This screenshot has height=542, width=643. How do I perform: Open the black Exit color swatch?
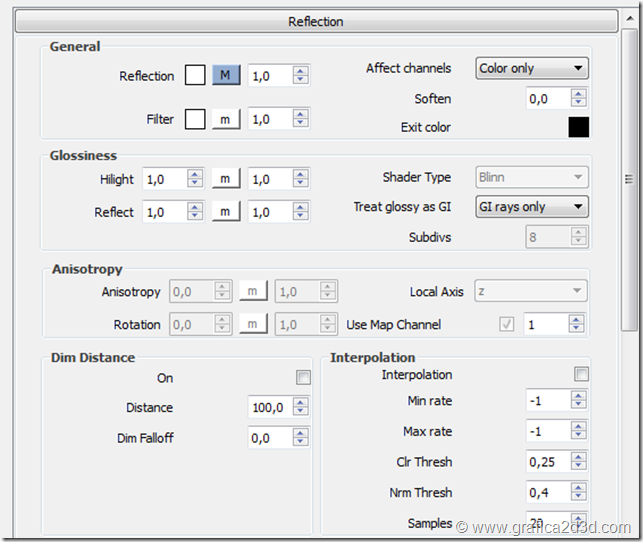[x=578, y=127]
